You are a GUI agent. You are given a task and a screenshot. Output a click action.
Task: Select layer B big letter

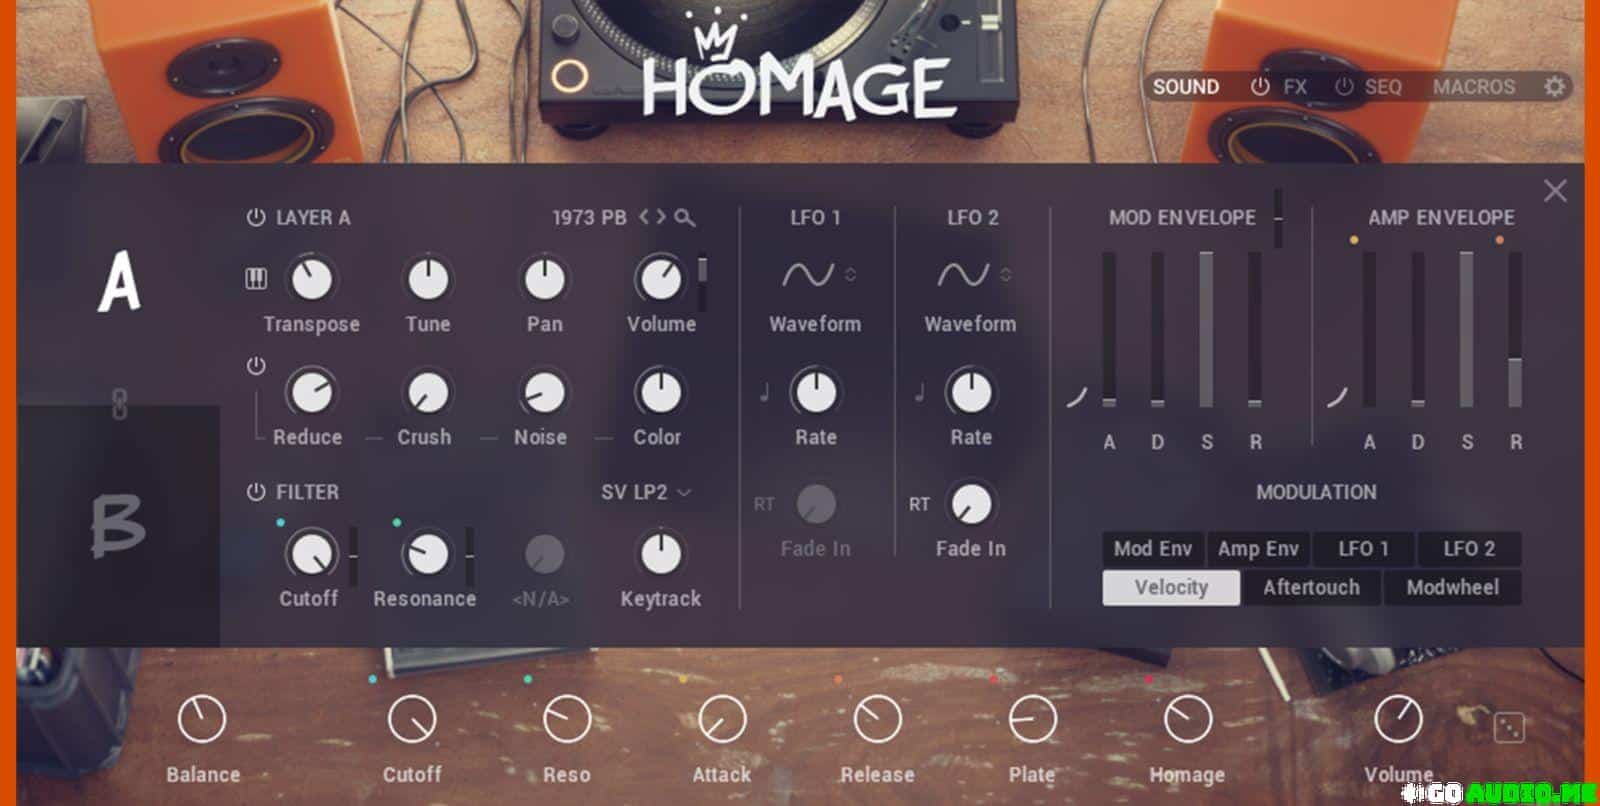(x=118, y=525)
